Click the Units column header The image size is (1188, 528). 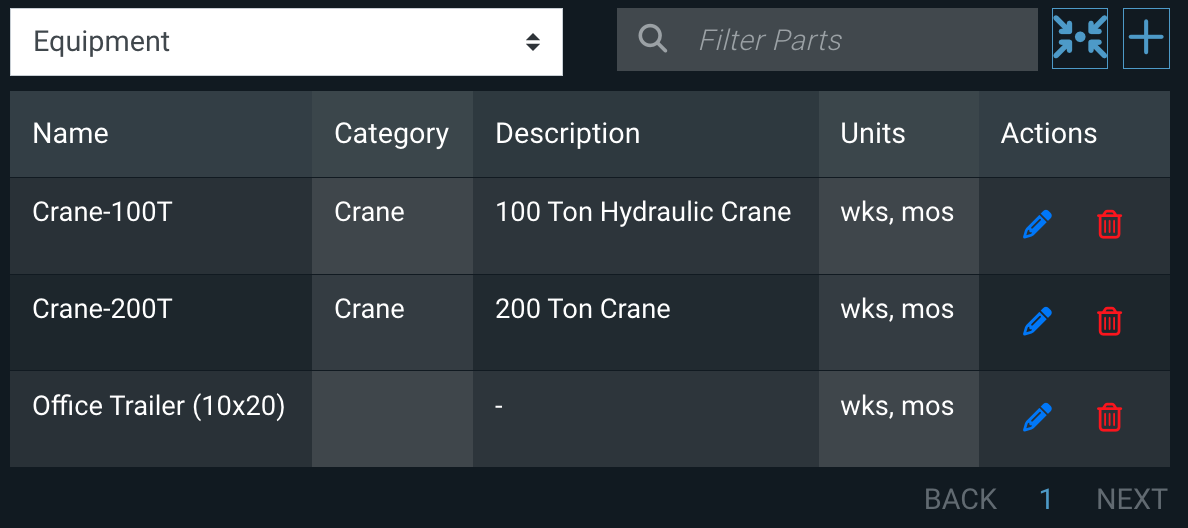pyautogui.click(x=873, y=134)
